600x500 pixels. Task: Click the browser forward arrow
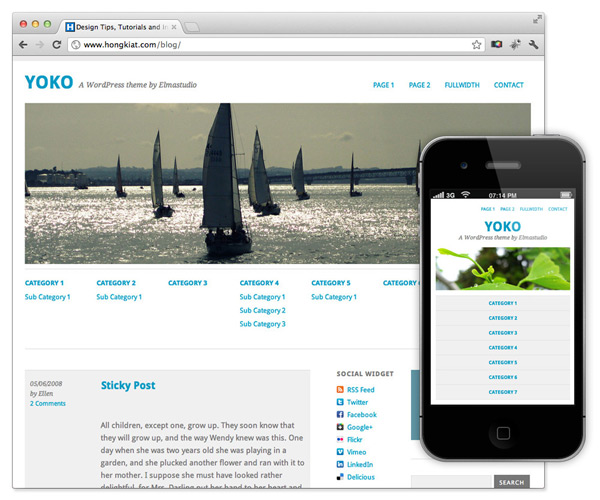tap(39, 45)
